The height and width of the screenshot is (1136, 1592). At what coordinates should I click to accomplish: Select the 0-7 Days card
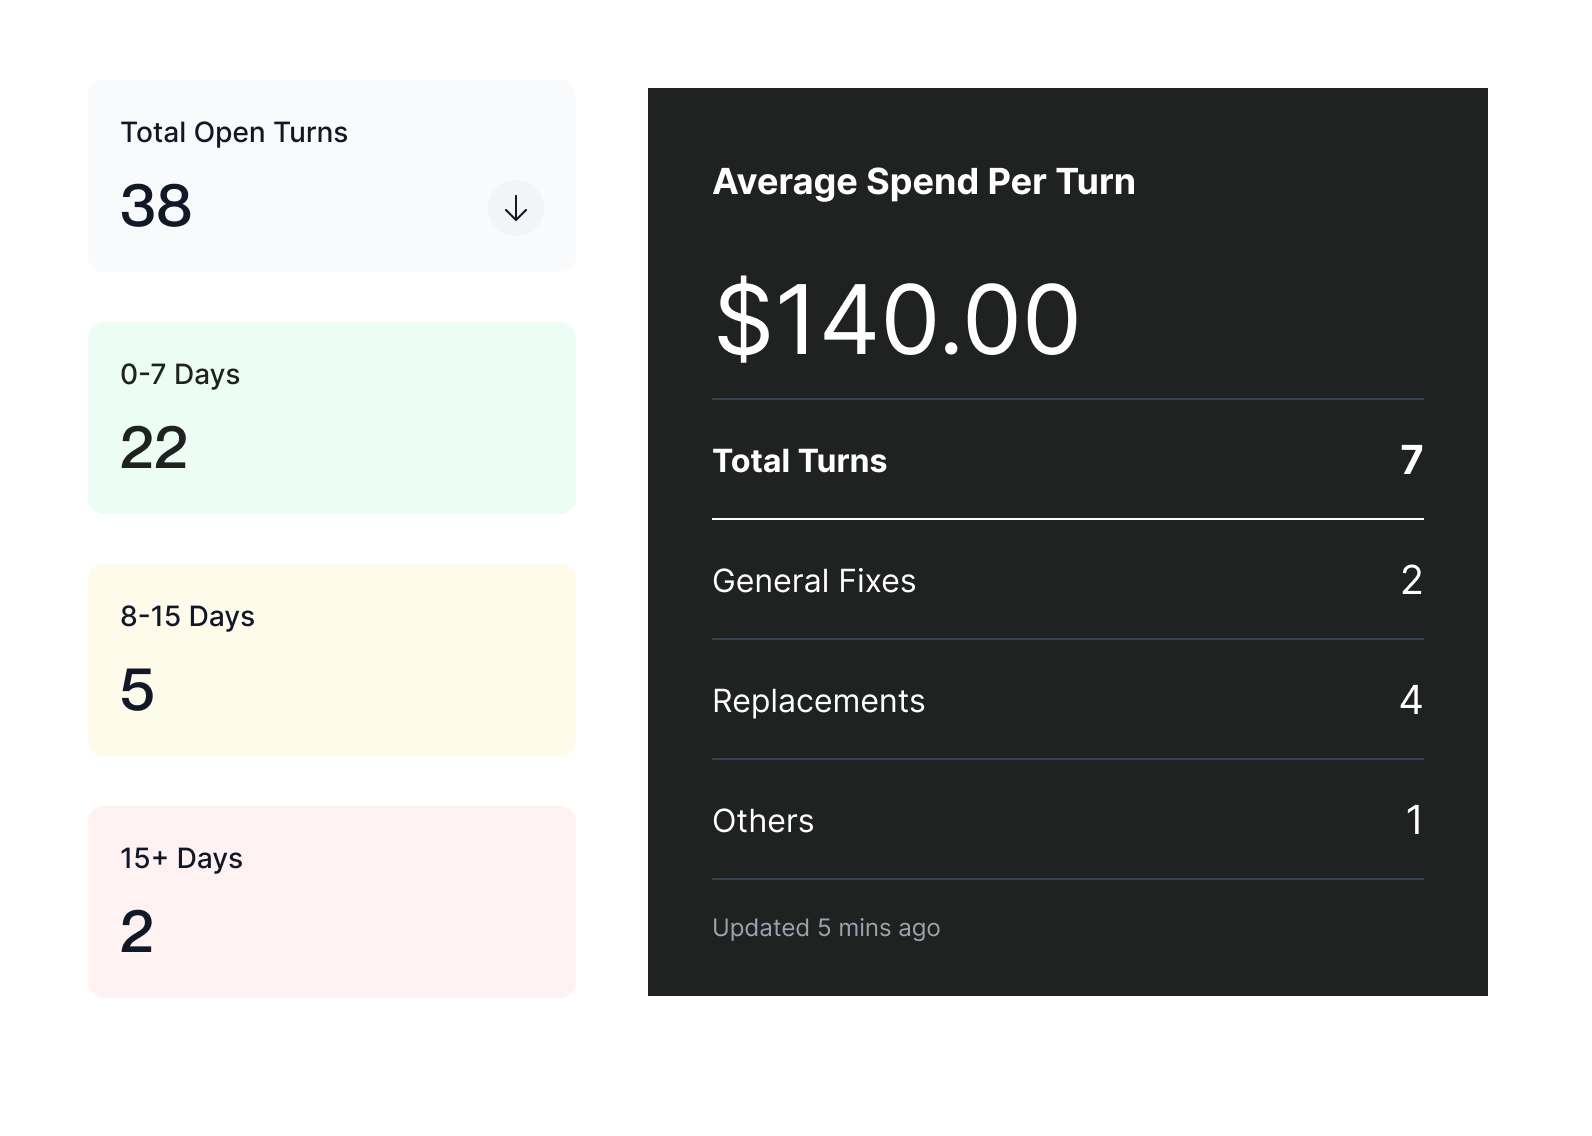tap(332, 418)
